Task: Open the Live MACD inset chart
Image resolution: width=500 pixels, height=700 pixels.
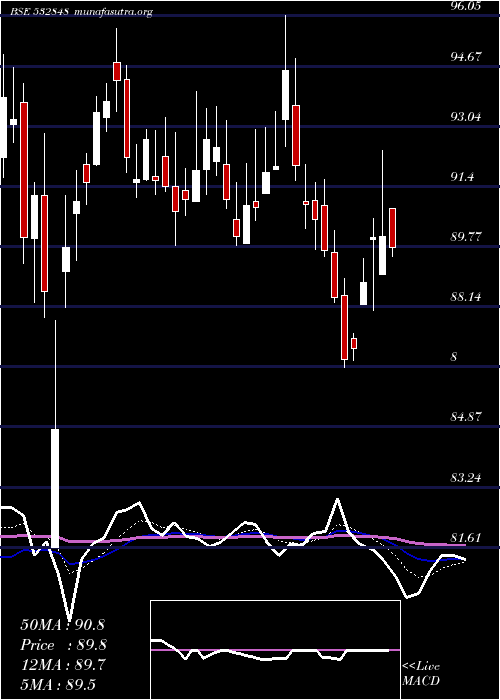Action: click(275, 650)
